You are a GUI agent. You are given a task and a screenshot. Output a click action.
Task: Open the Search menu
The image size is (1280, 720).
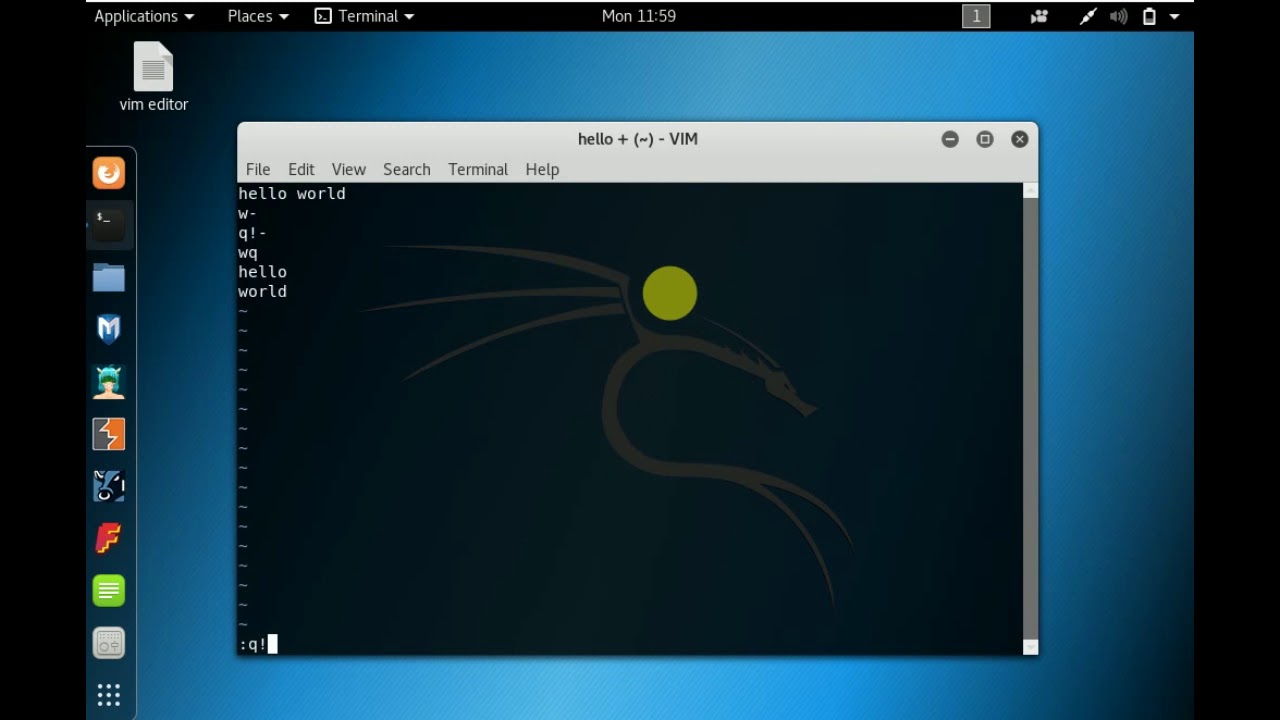pyautogui.click(x=407, y=169)
